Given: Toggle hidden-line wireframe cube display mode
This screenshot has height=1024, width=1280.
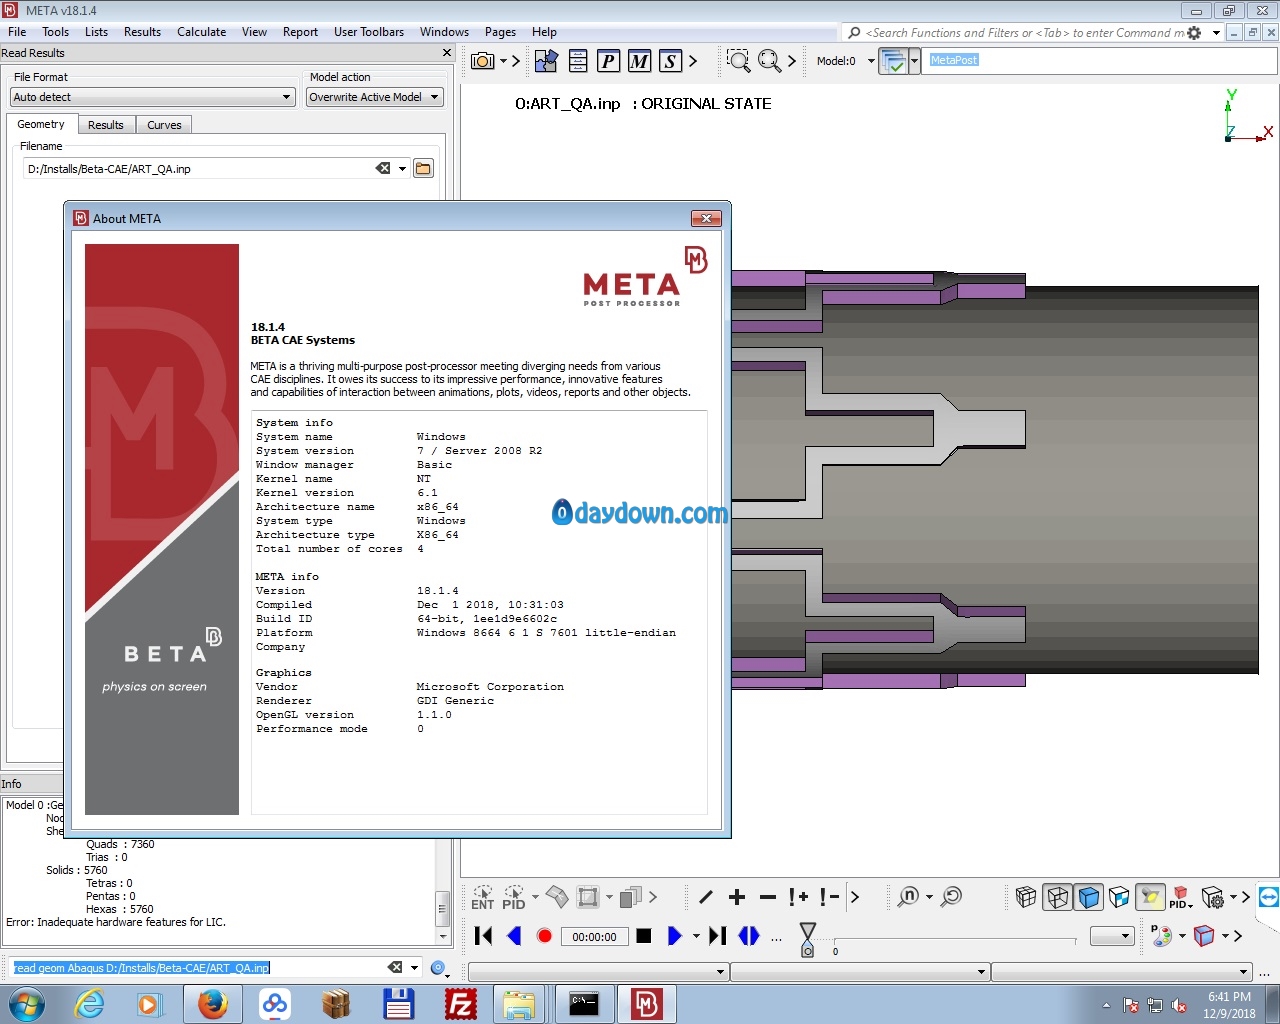Looking at the screenshot, I should click(x=1057, y=897).
